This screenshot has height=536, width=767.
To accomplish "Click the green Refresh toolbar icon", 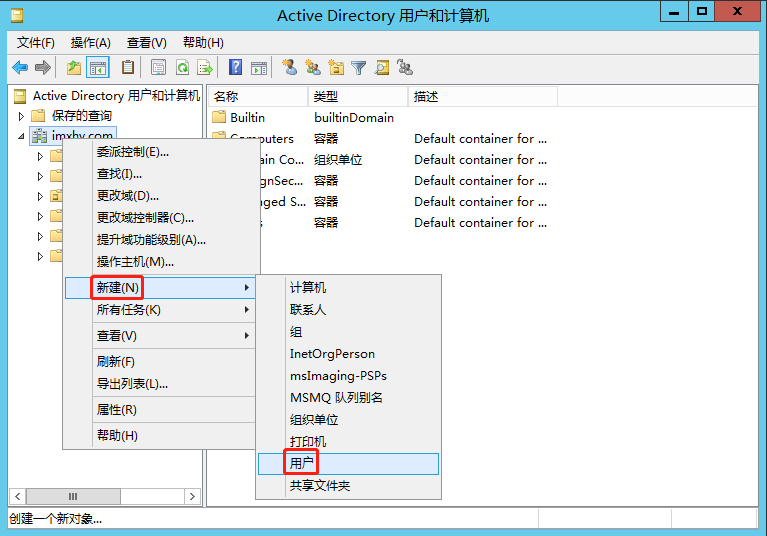I will 182,67.
